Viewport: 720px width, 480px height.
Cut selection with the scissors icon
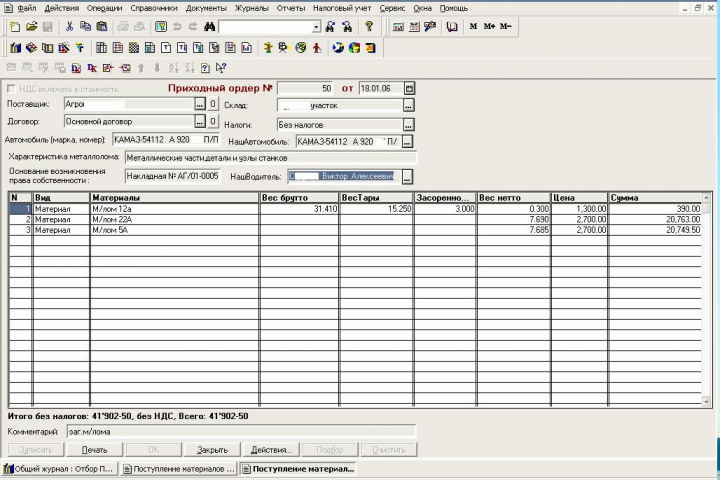click(x=69, y=27)
